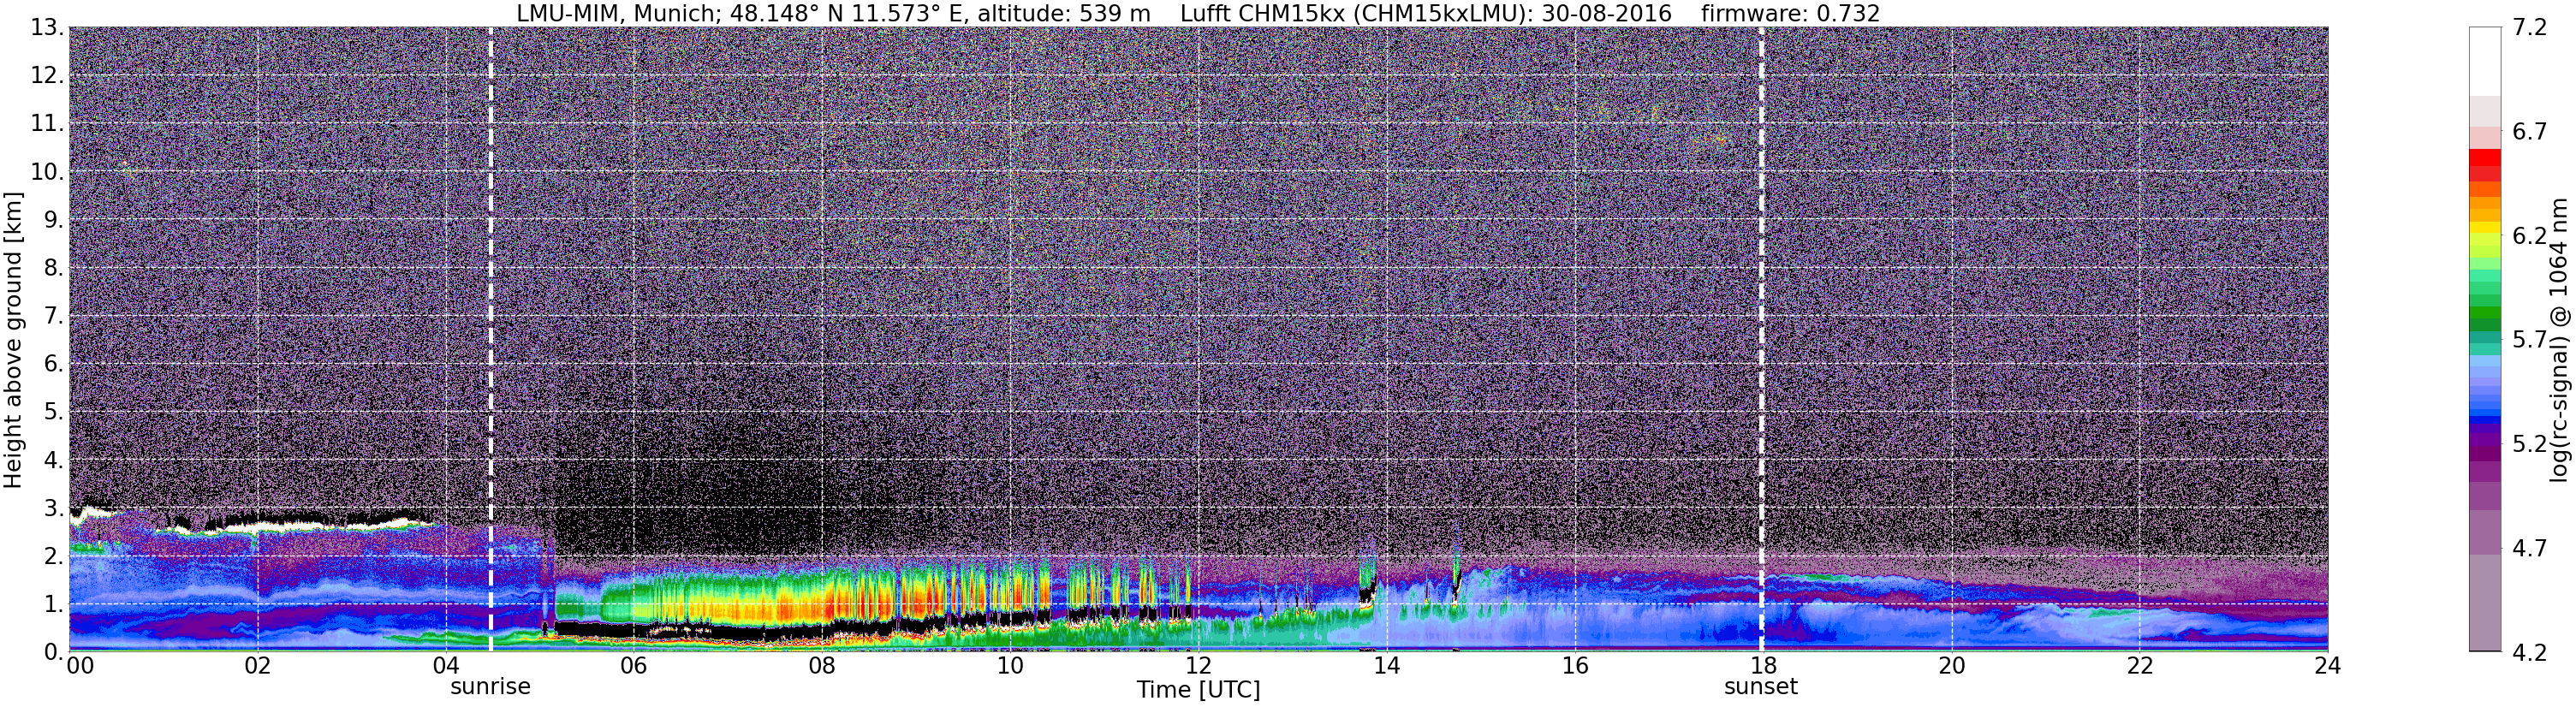Click the 'sunrise' label below the time axis
The height and width of the screenshot is (707, 2576).
tap(490, 687)
